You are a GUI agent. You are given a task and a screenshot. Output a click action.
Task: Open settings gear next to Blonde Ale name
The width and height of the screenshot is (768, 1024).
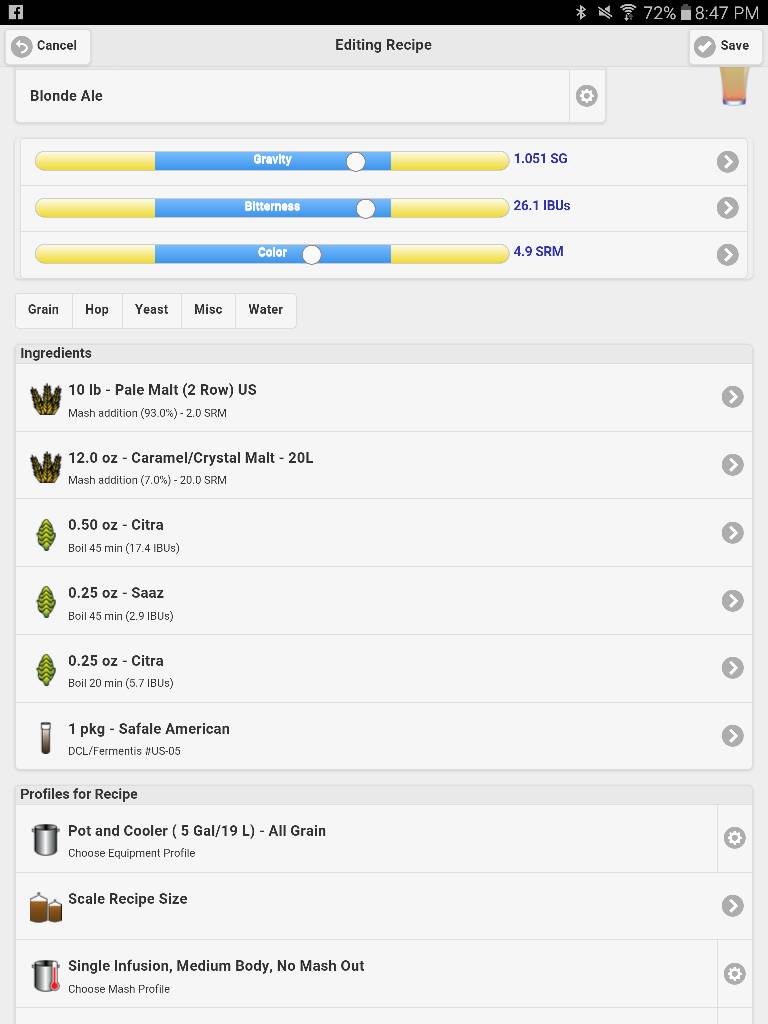(x=586, y=96)
